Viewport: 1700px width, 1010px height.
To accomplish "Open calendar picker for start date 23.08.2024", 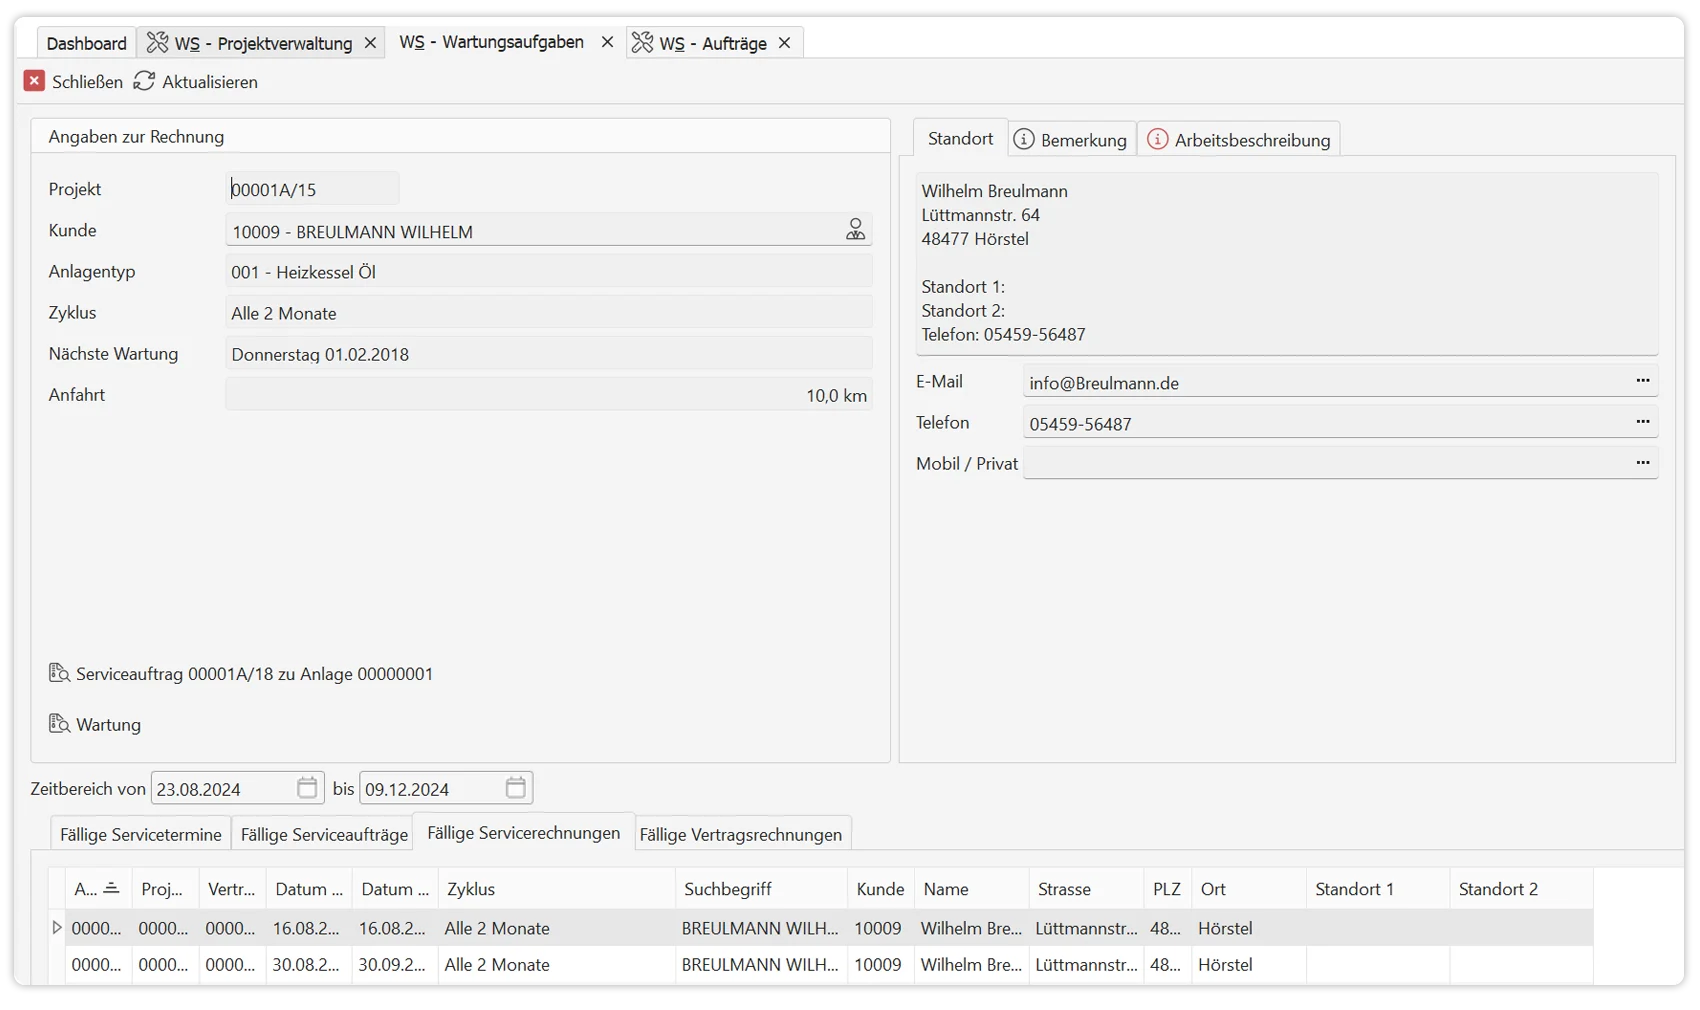I will pyautogui.click(x=307, y=788).
